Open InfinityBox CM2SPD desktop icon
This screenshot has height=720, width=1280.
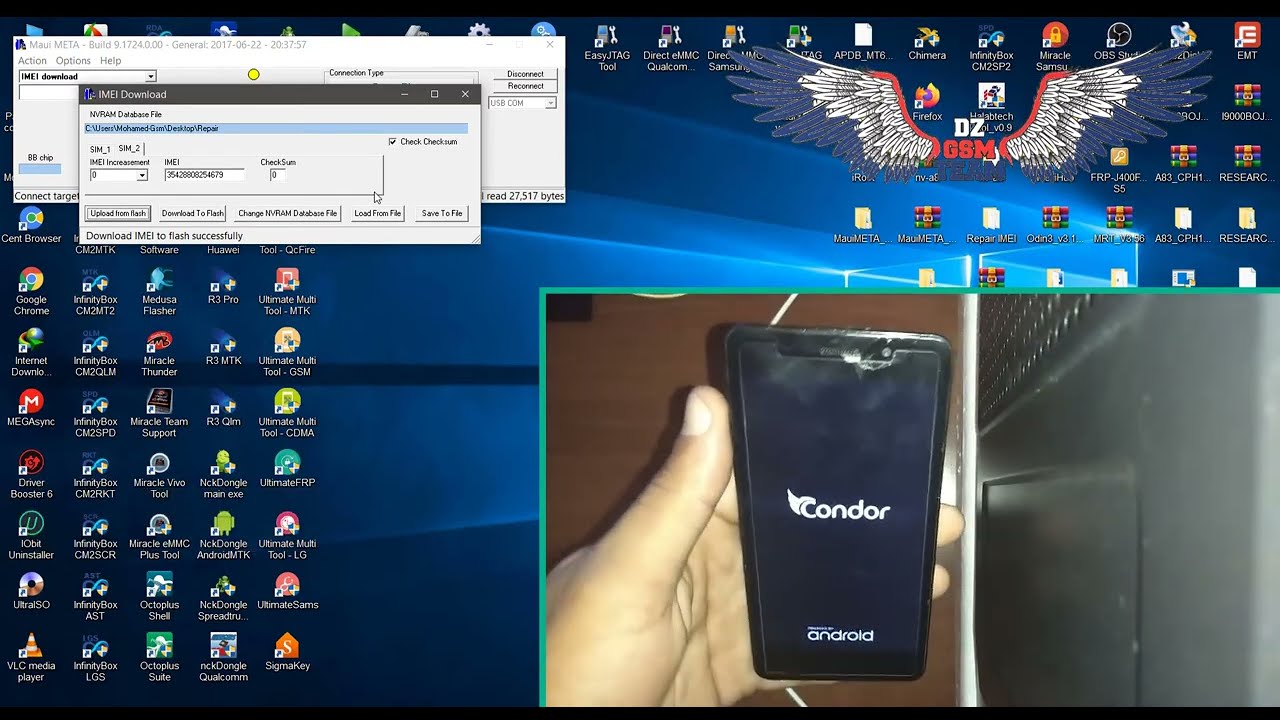[x=95, y=414]
